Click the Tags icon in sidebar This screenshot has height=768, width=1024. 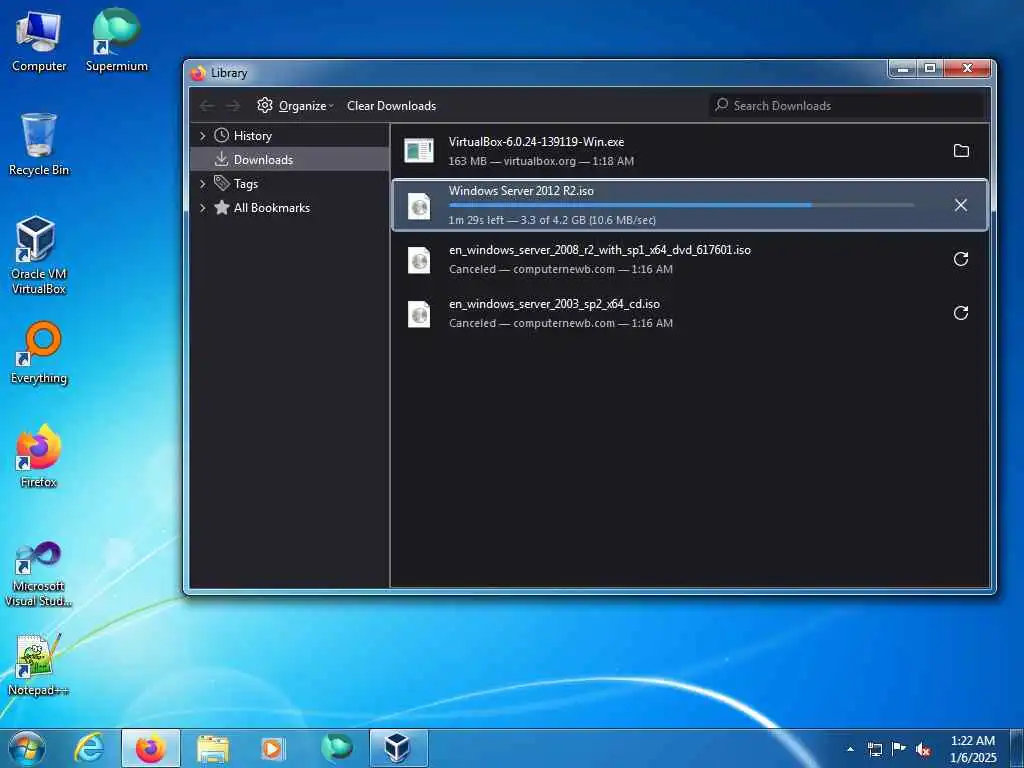221,183
